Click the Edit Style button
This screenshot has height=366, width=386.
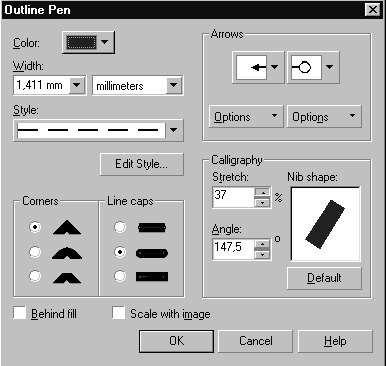click(x=142, y=164)
